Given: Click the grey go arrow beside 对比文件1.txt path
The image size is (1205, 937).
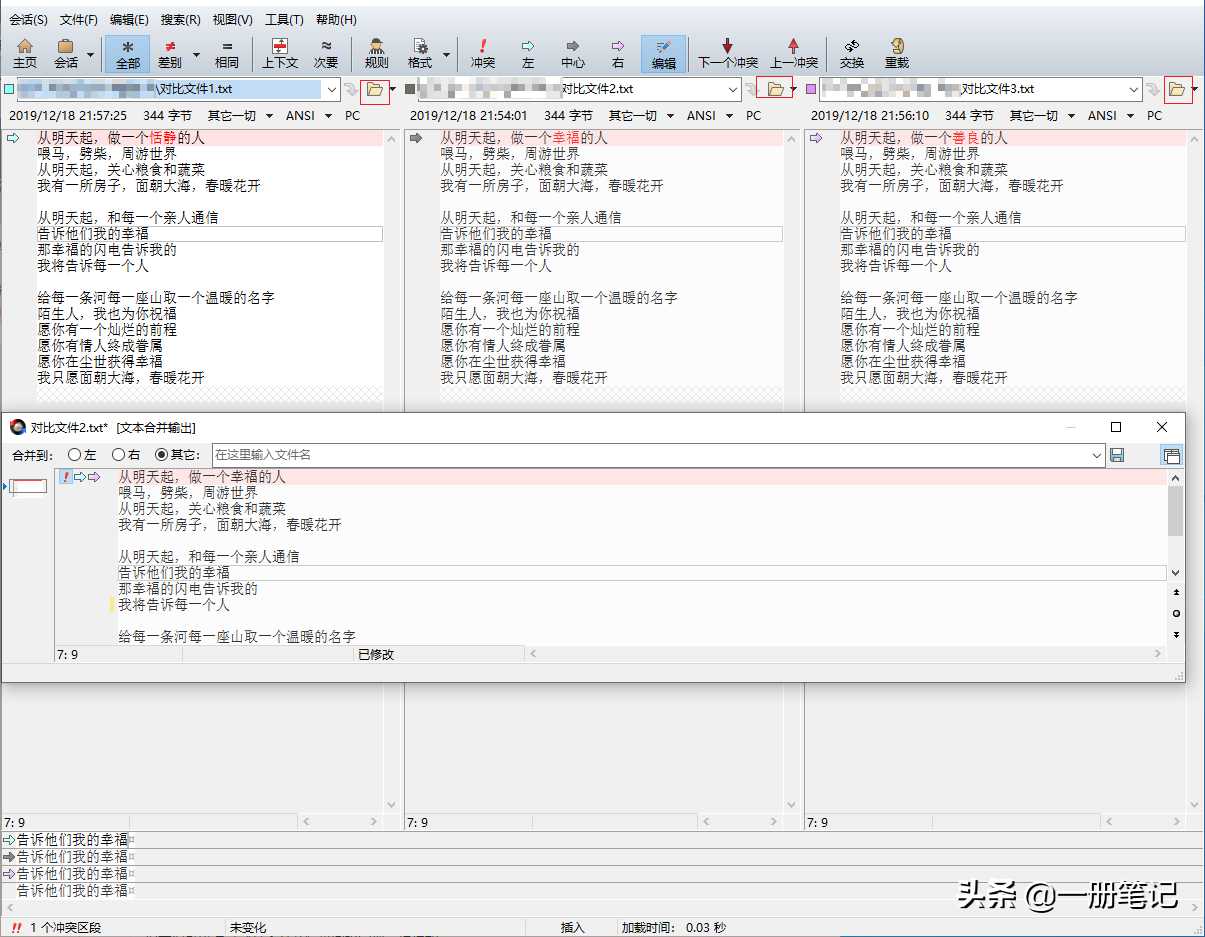Looking at the screenshot, I should [x=350, y=89].
